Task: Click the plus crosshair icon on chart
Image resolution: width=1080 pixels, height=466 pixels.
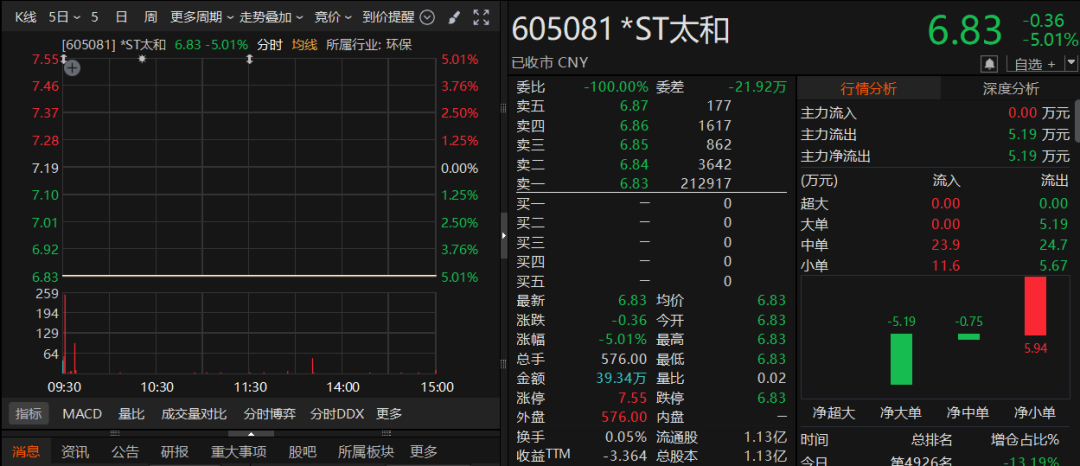Action: coord(72,68)
